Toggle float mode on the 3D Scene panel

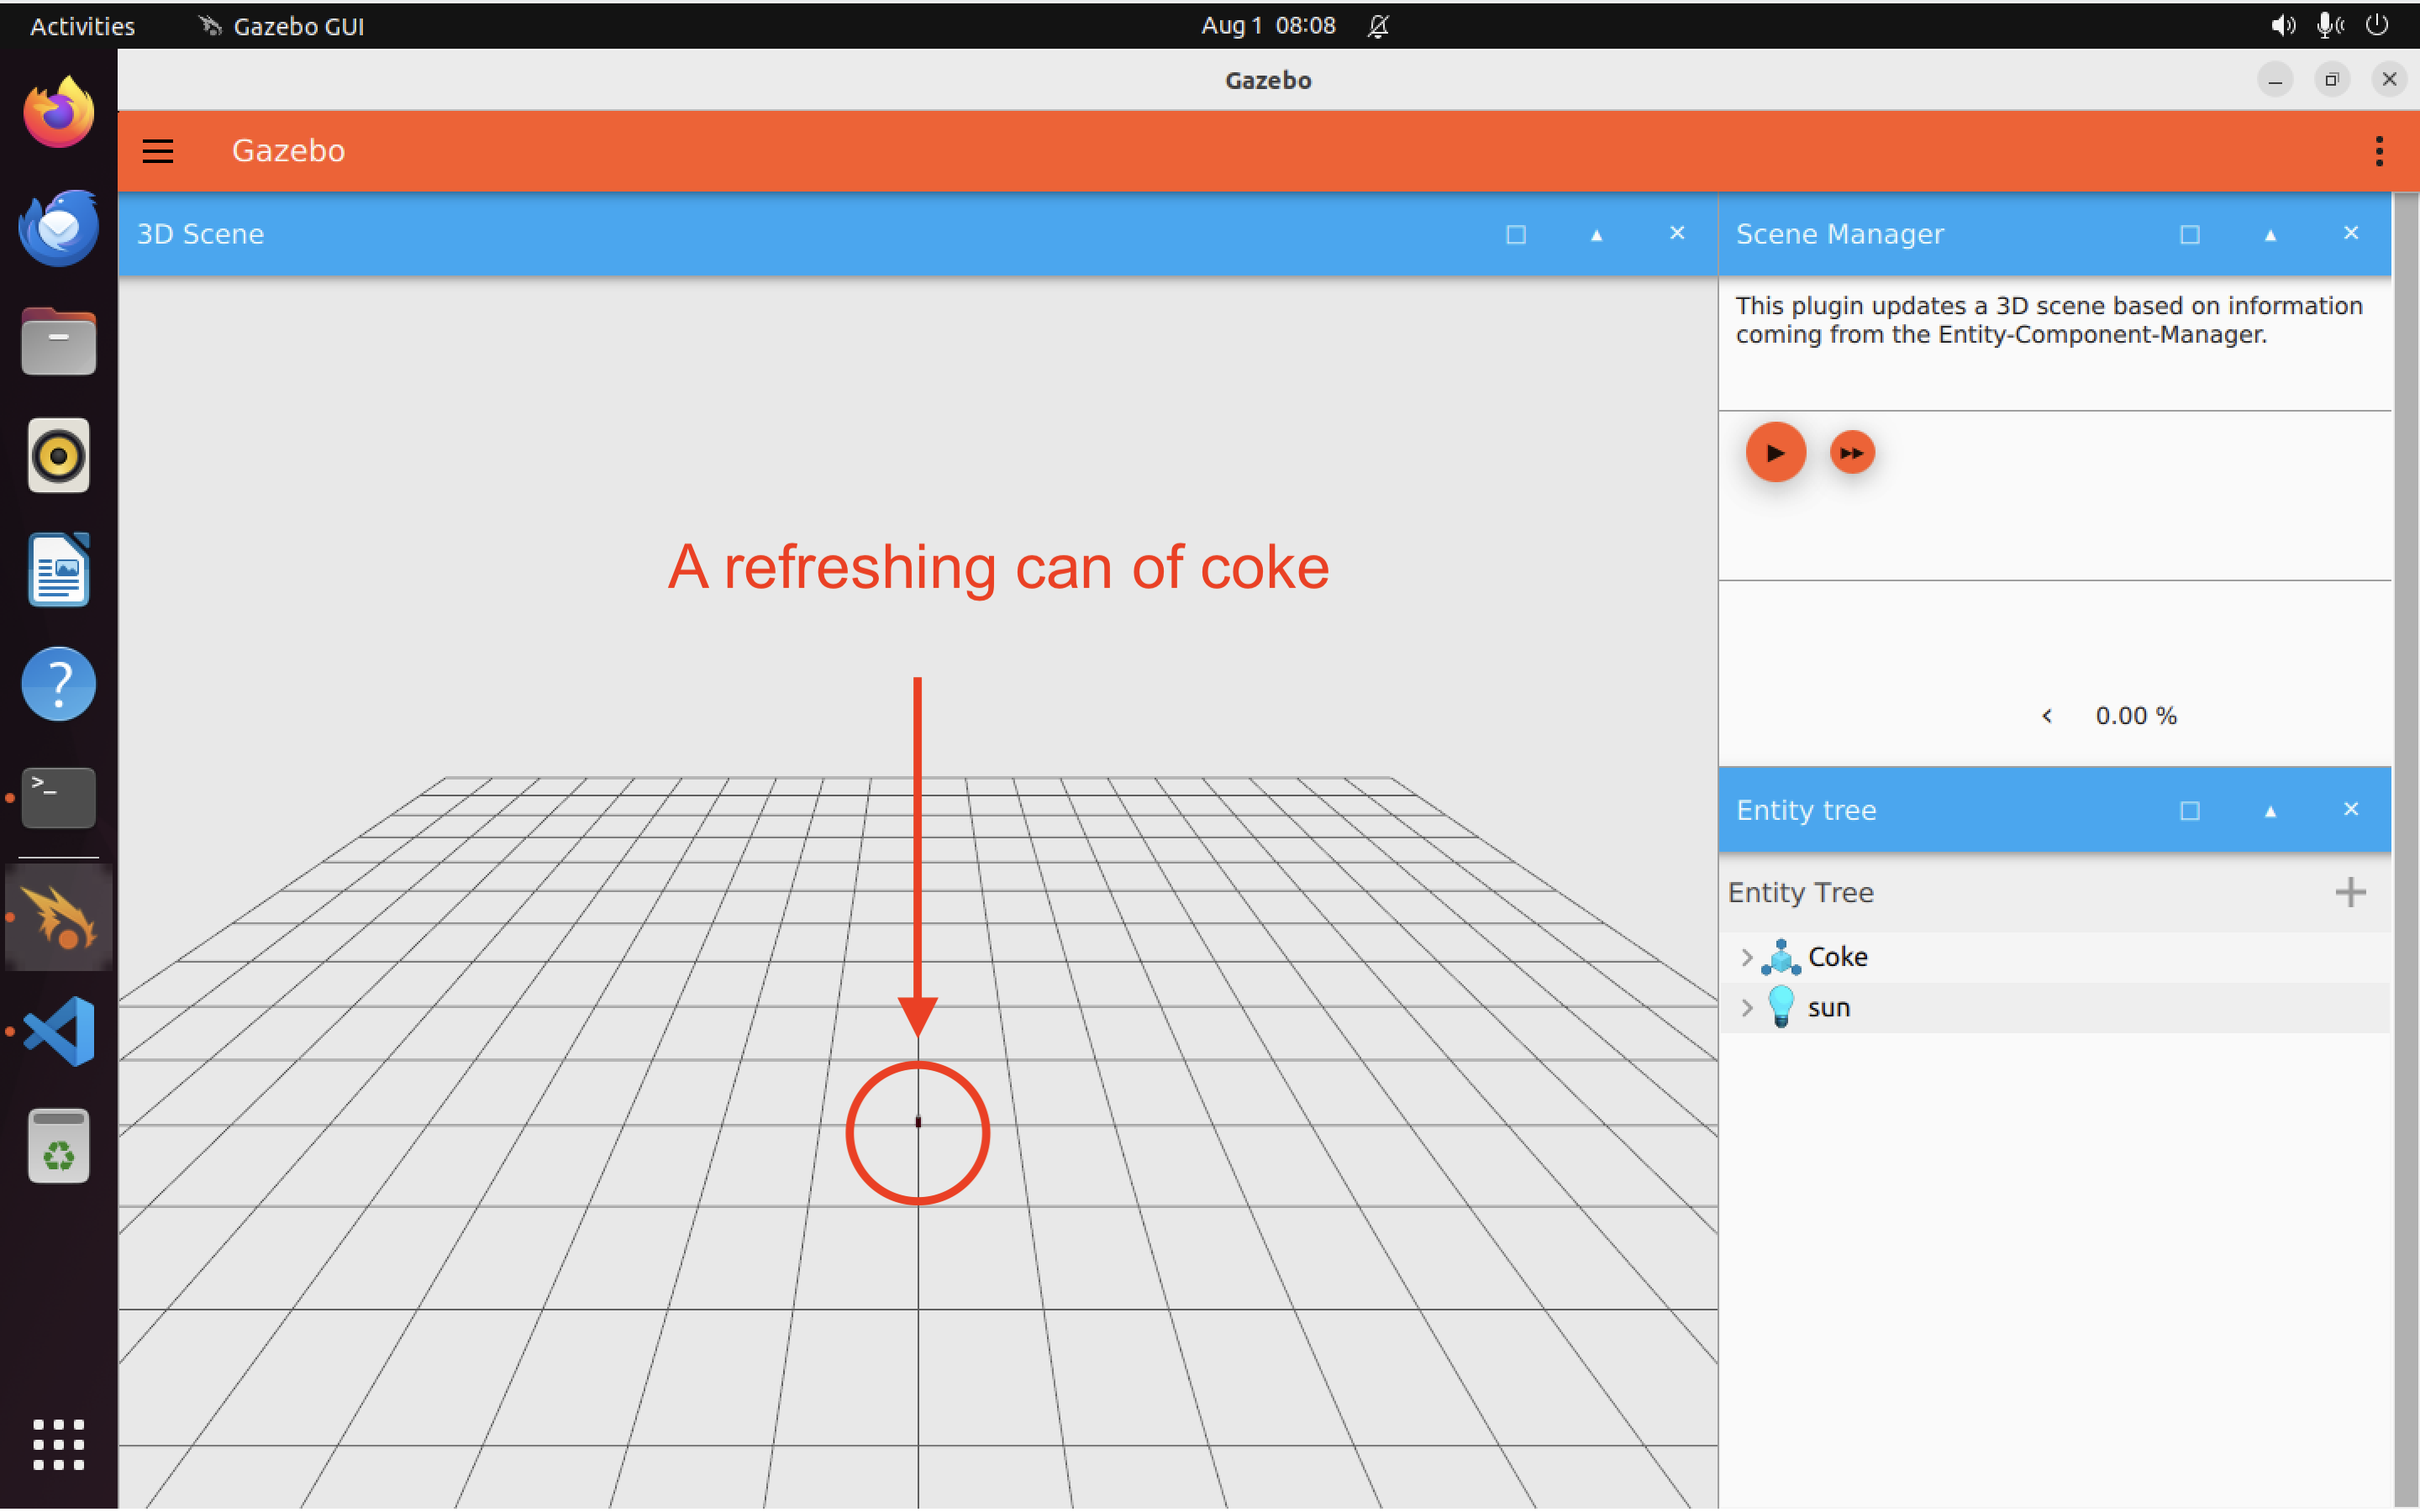pos(1514,234)
